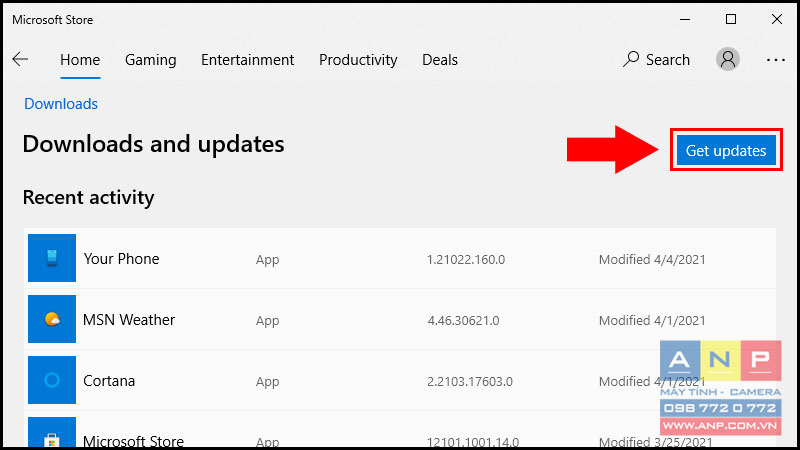Switch to the Gaming tab
This screenshot has width=800, height=450.
tap(151, 60)
